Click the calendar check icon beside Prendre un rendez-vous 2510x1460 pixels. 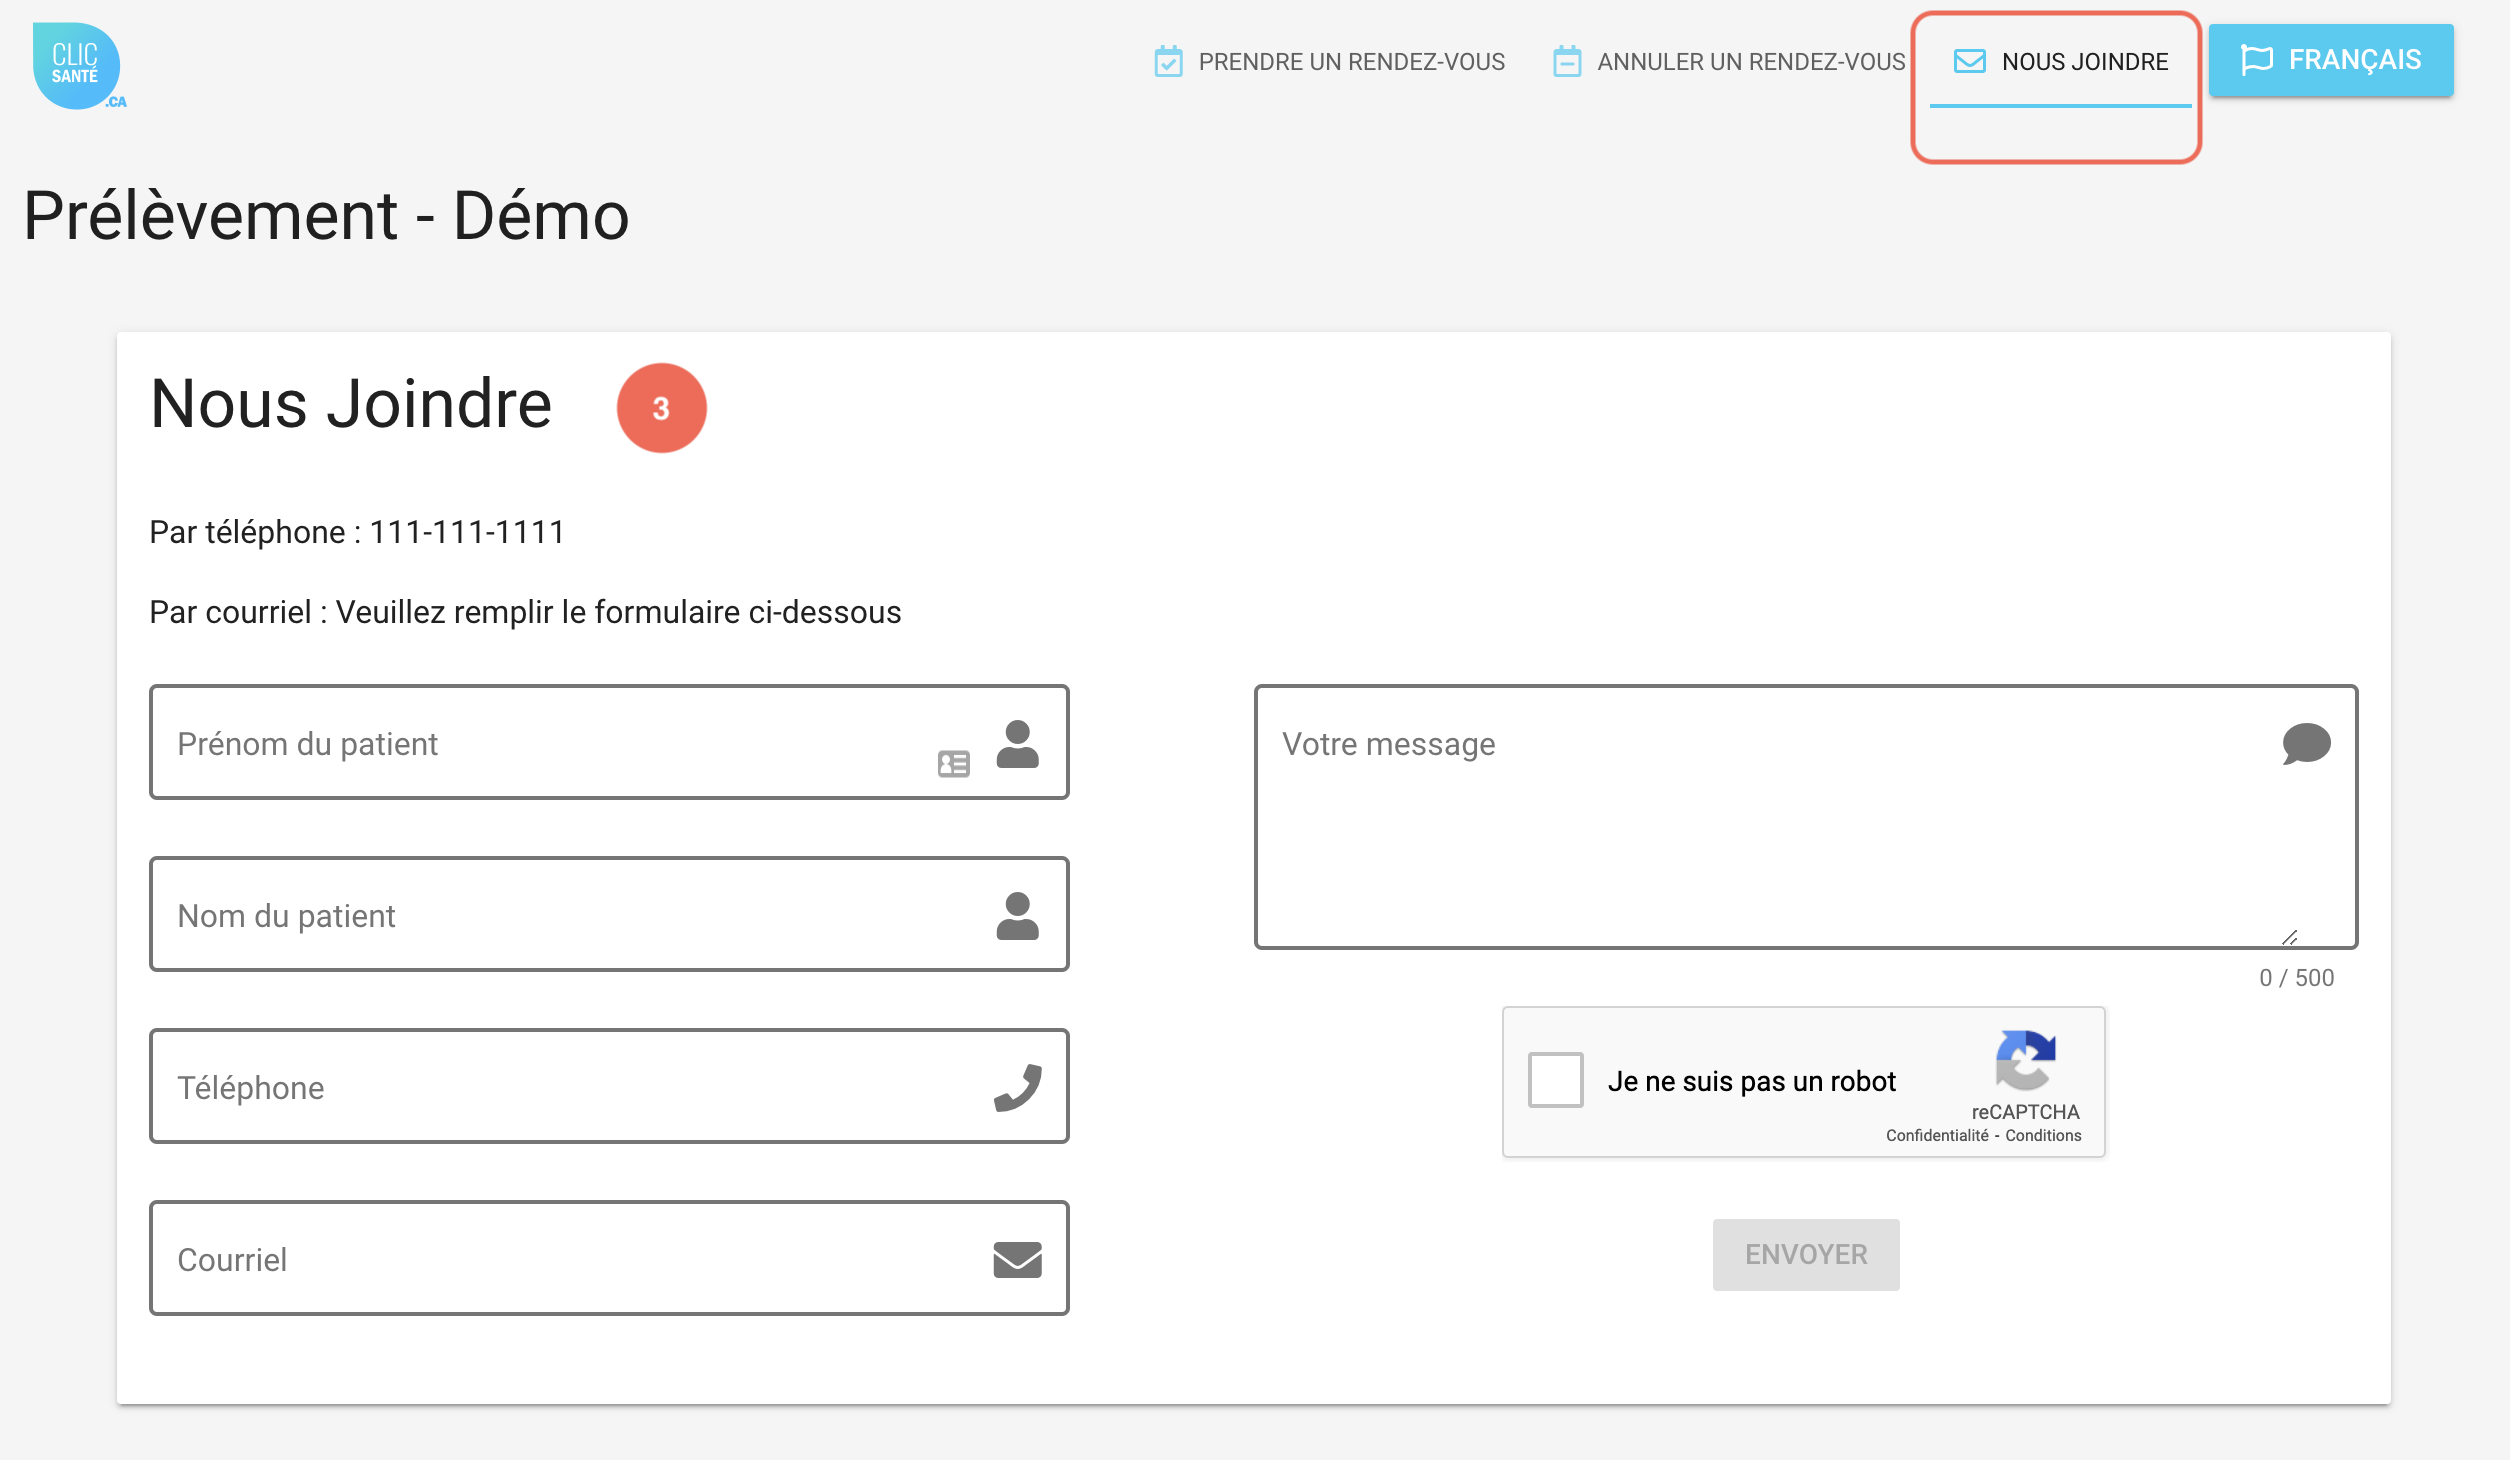coord(1168,62)
